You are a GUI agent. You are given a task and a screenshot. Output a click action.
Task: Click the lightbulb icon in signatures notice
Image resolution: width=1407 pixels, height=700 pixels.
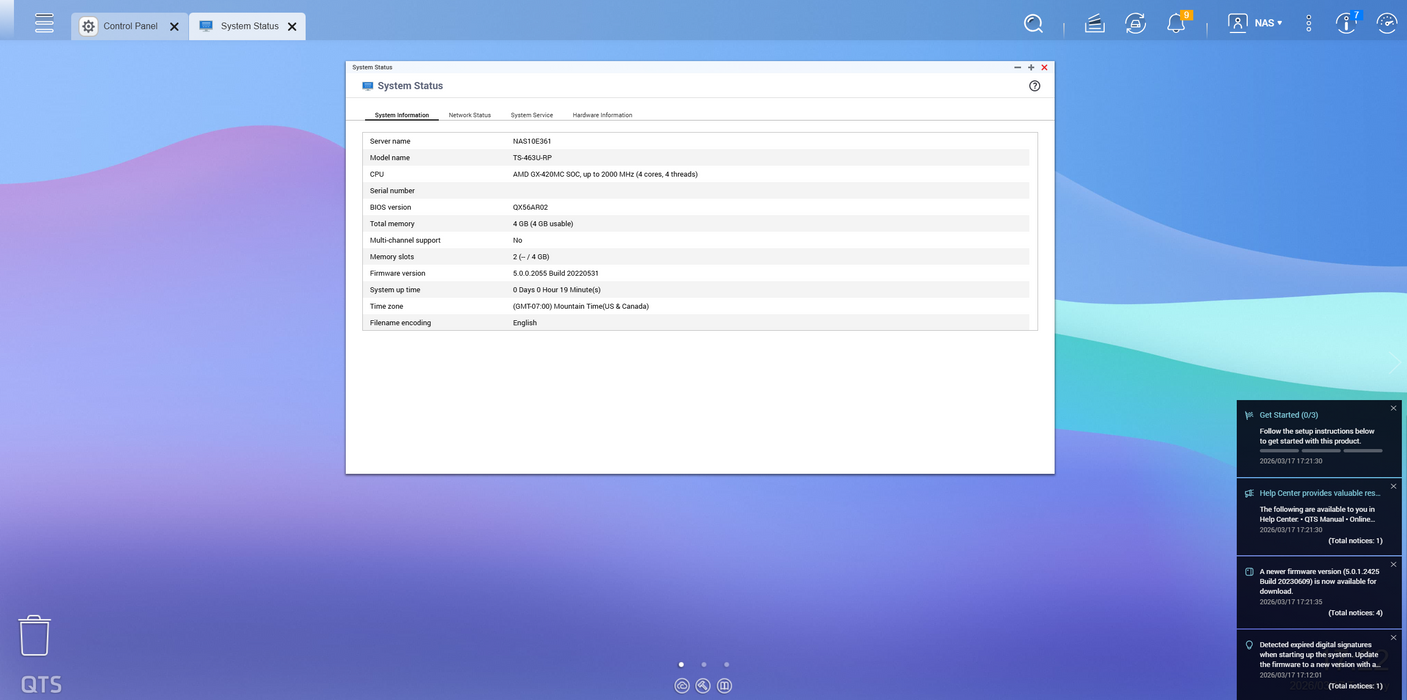pyautogui.click(x=1249, y=645)
